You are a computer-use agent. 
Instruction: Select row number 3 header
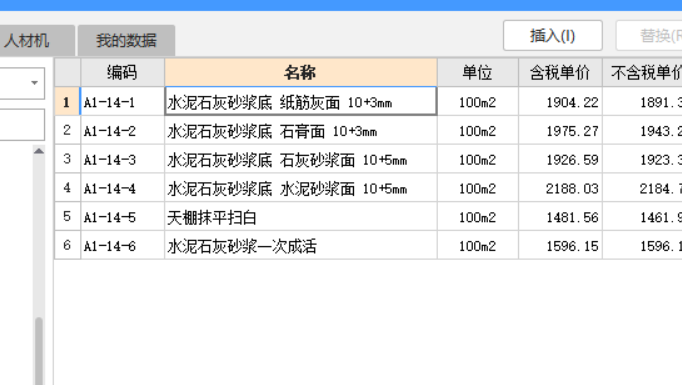point(67,159)
